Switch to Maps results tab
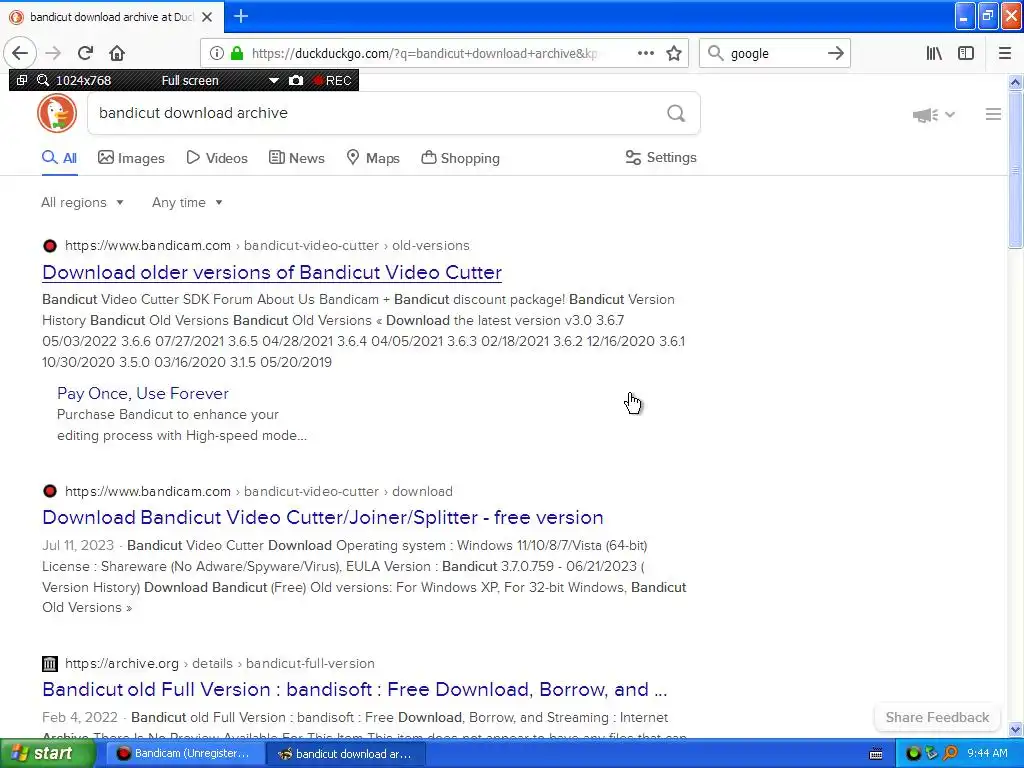The width and height of the screenshot is (1024, 768). click(373, 158)
